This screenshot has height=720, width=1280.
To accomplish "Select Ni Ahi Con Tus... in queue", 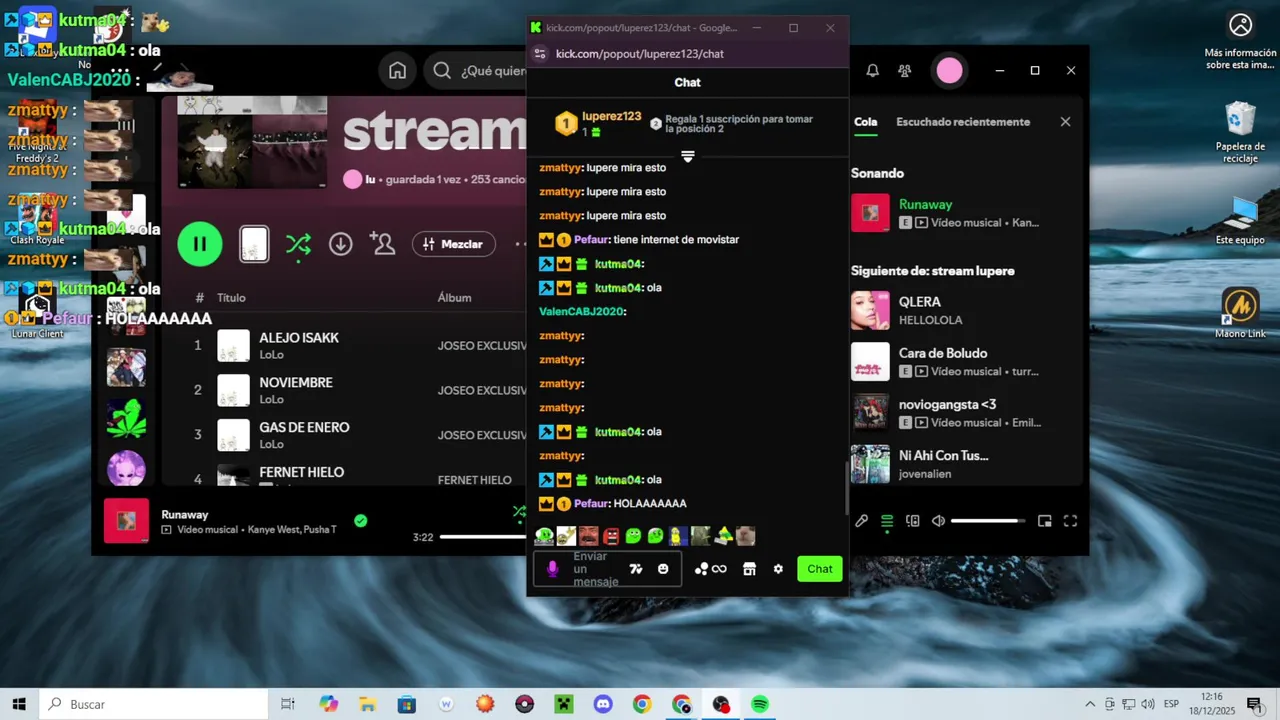I will (960, 464).
